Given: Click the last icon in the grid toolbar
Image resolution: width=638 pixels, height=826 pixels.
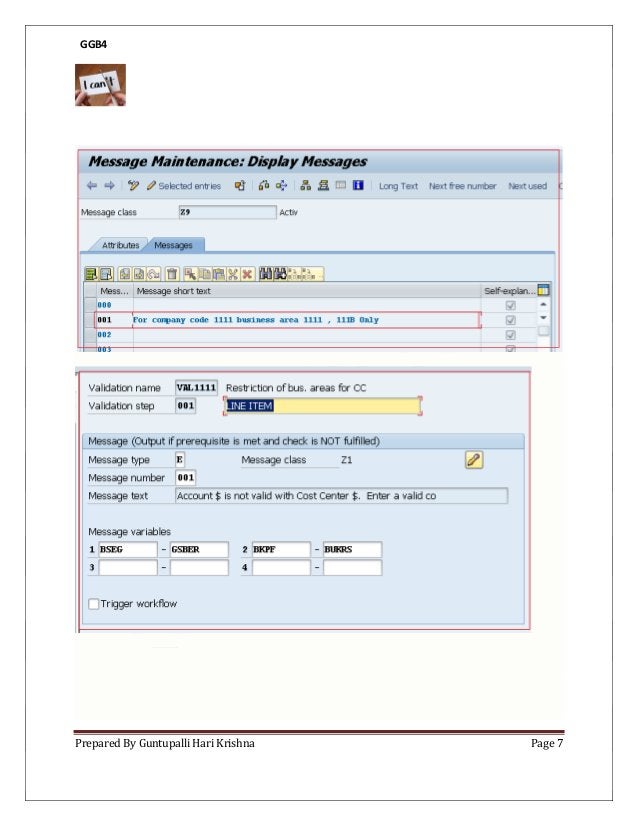Looking at the screenshot, I should pos(311,274).
